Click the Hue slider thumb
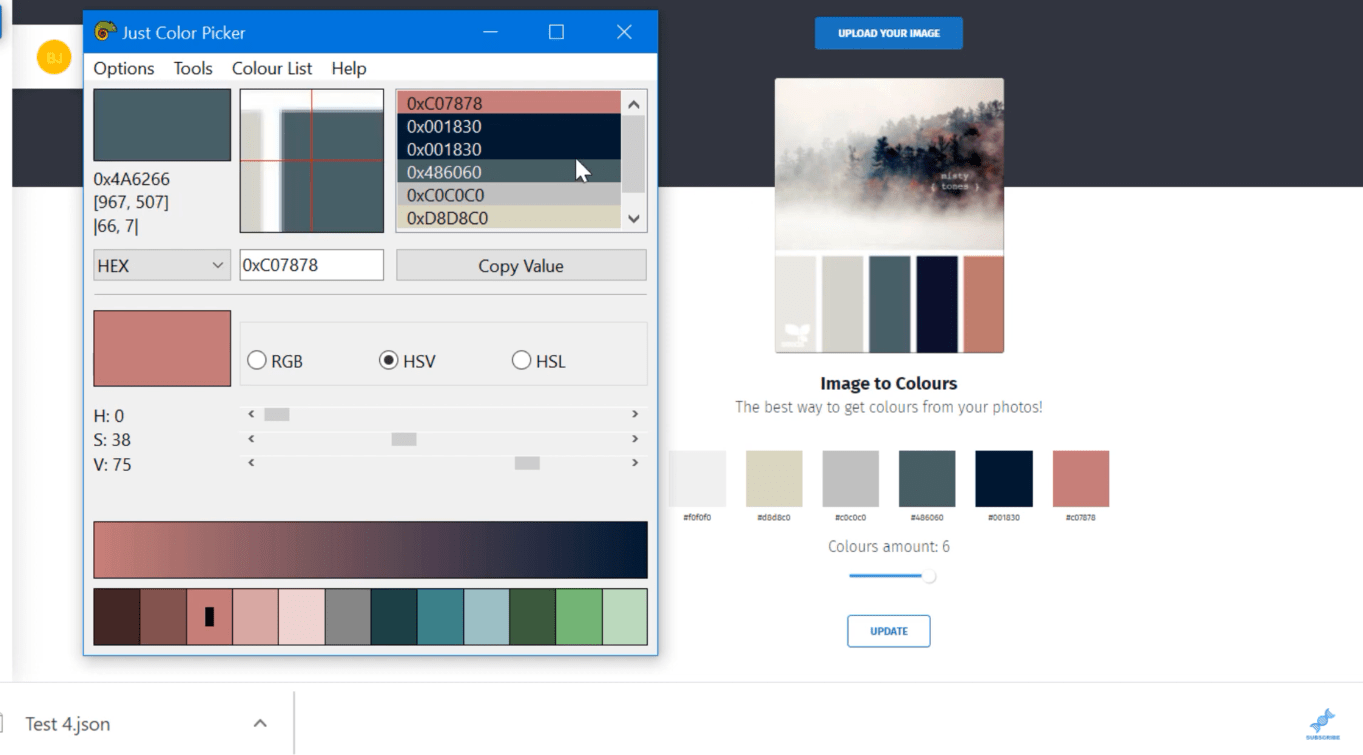The width and height of the screenshot is (1363, 755). [x=277, y=414]
